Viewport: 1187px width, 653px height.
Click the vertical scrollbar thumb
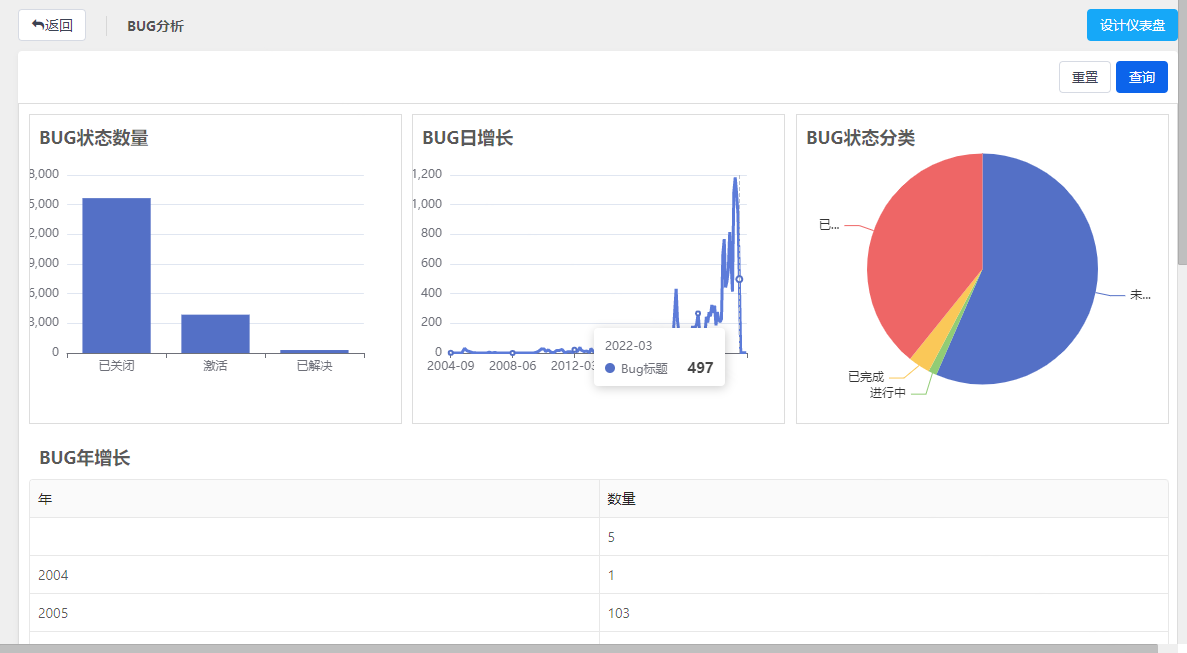(x=1181, y=130)
